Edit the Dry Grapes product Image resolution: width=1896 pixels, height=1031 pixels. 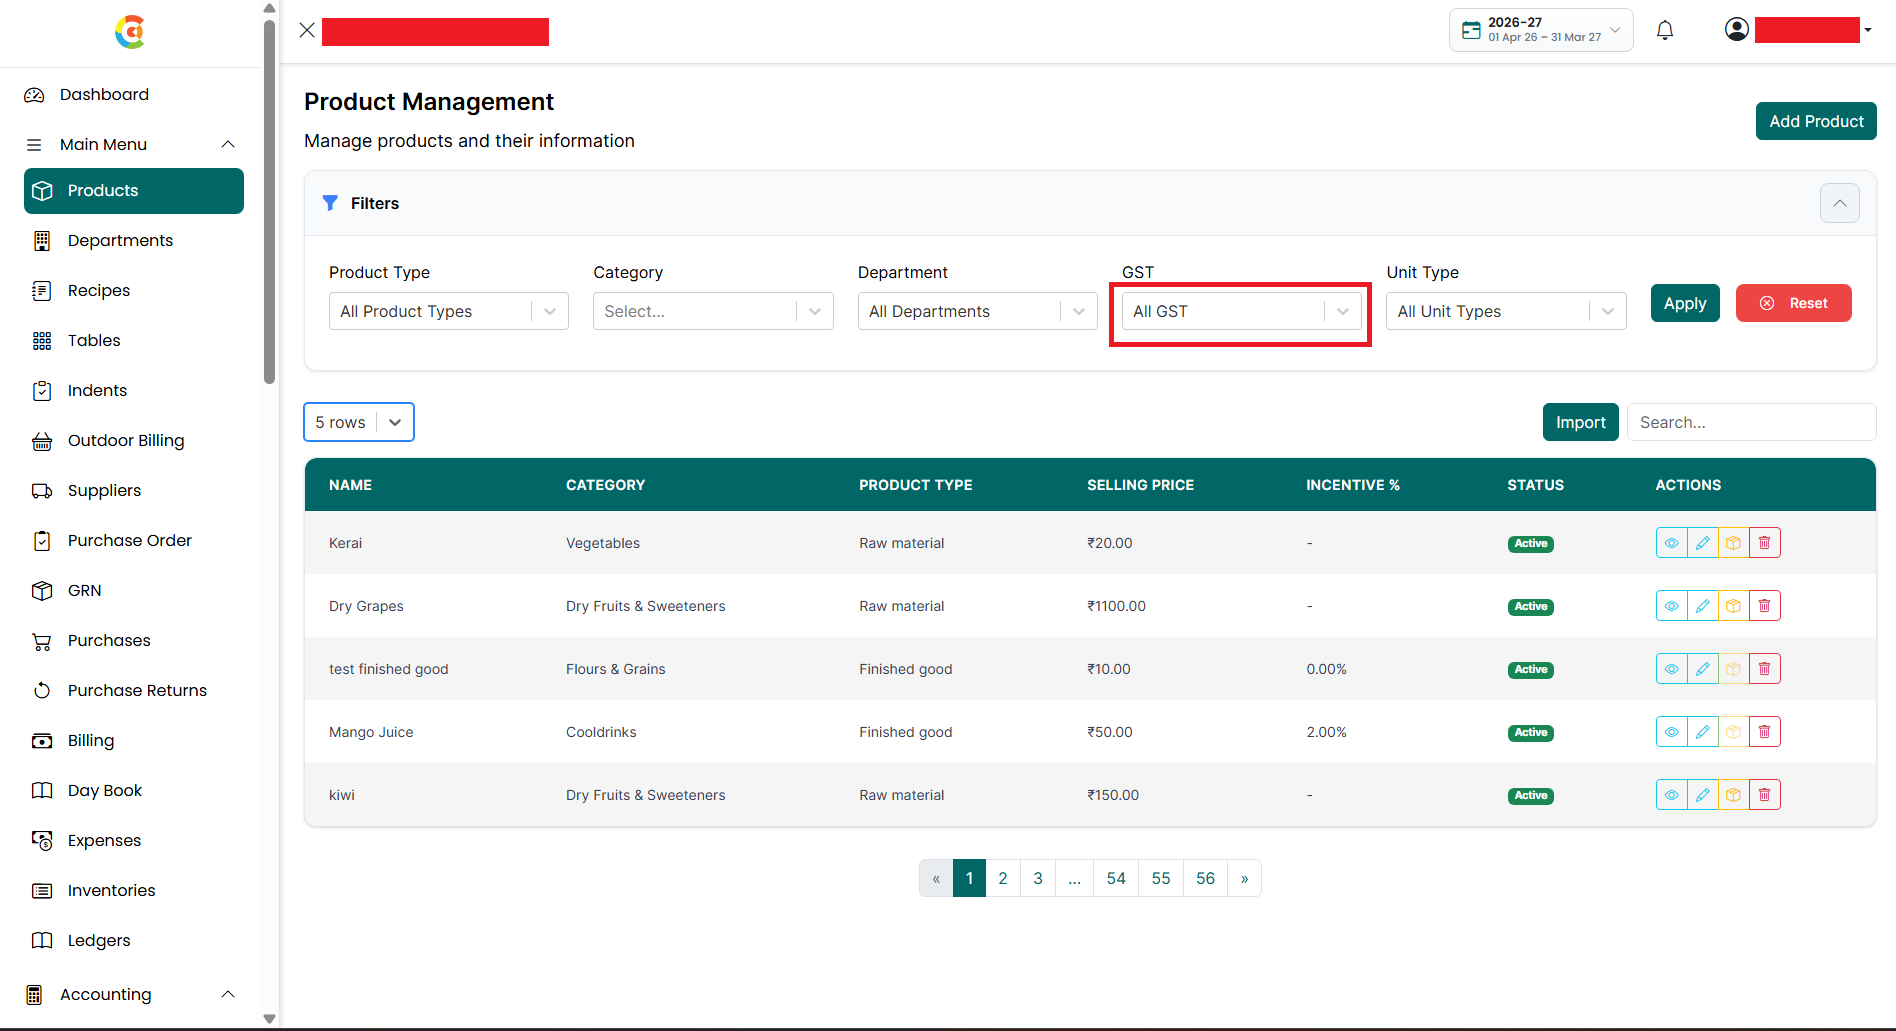(x=1702, y=606)
